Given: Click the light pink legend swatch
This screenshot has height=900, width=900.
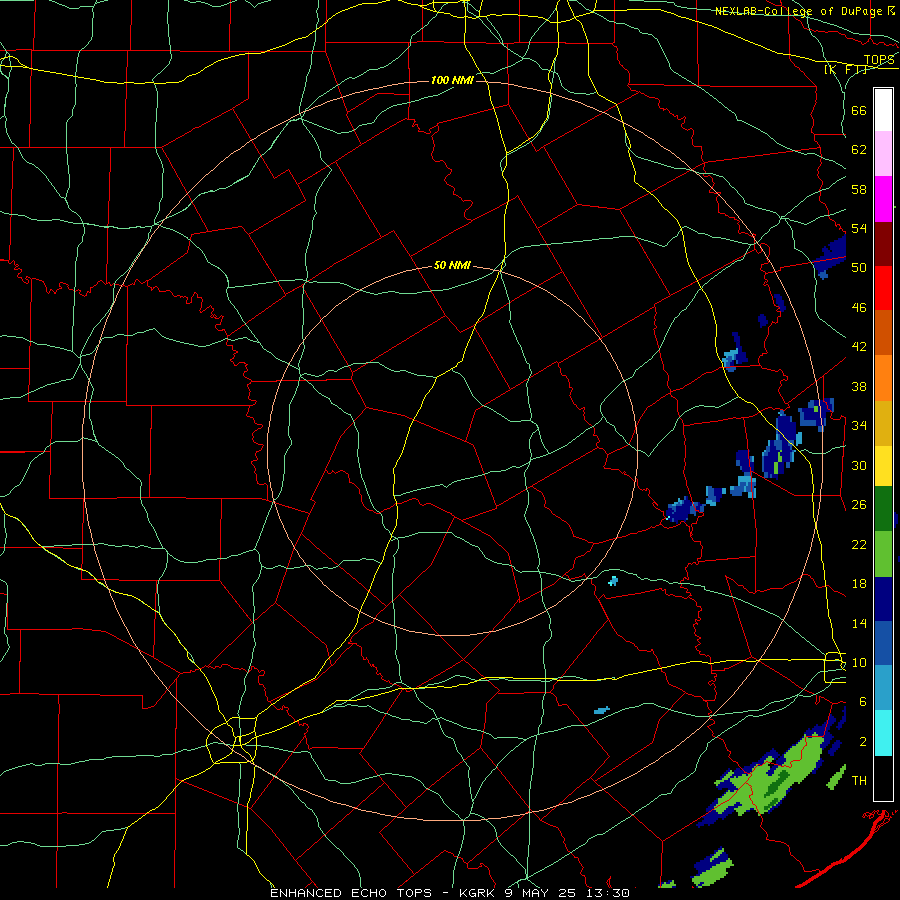Looking at the screenshot, I should (x=883, y=154).
